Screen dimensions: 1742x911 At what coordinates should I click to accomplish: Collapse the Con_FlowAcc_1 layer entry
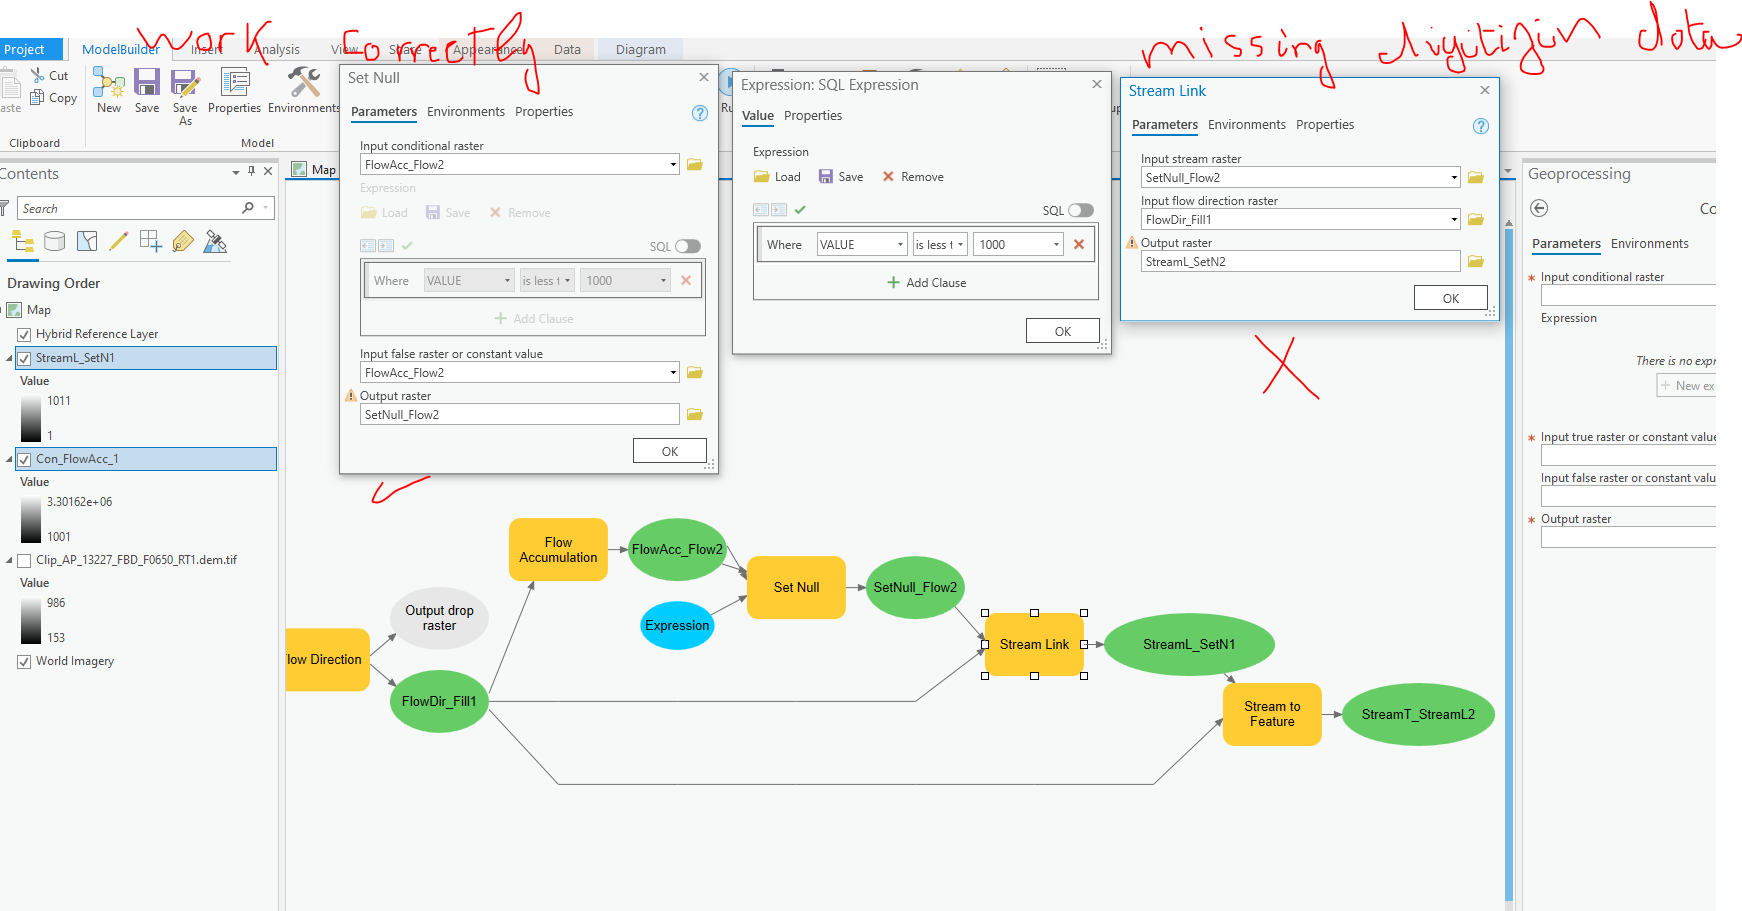[11, 458]
